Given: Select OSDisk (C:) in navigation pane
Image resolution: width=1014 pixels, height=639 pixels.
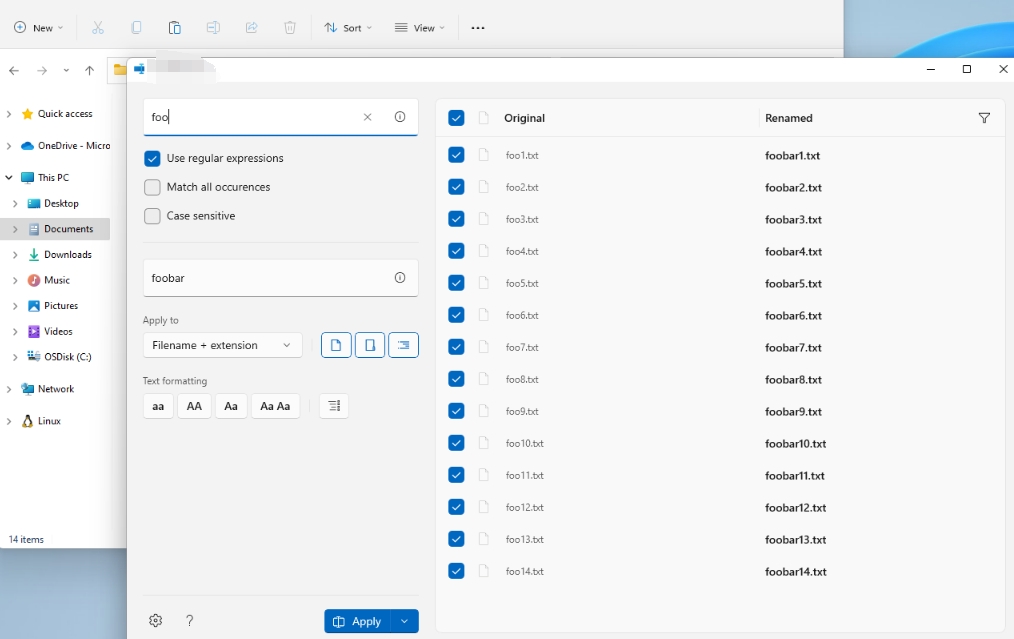Looking at the screenshot, I should (67, 357).
